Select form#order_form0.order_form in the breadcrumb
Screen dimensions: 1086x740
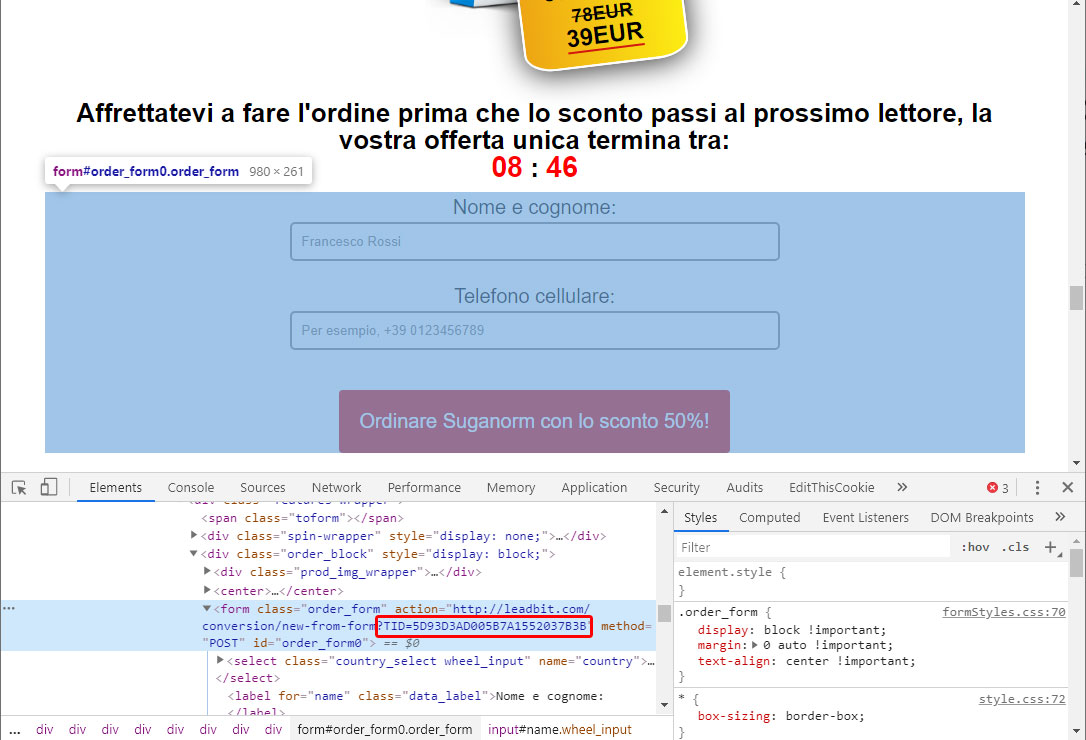(385, 730)
